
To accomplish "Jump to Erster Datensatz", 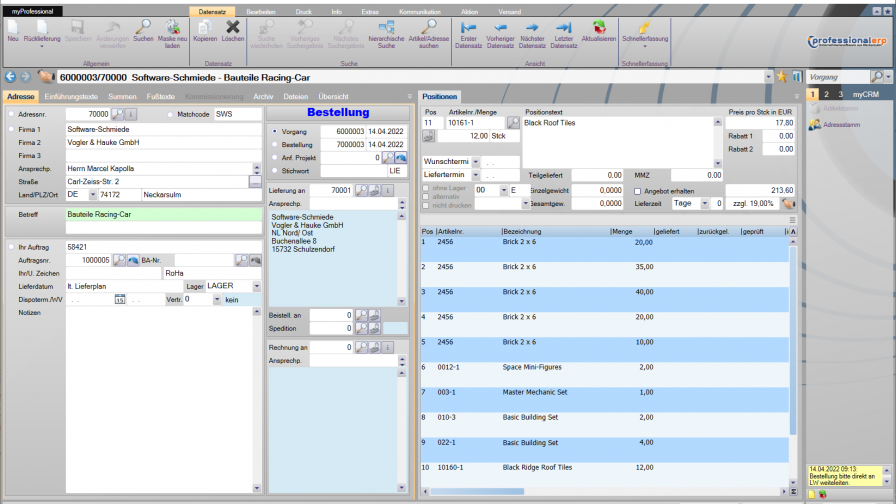I will click(467, 28).
